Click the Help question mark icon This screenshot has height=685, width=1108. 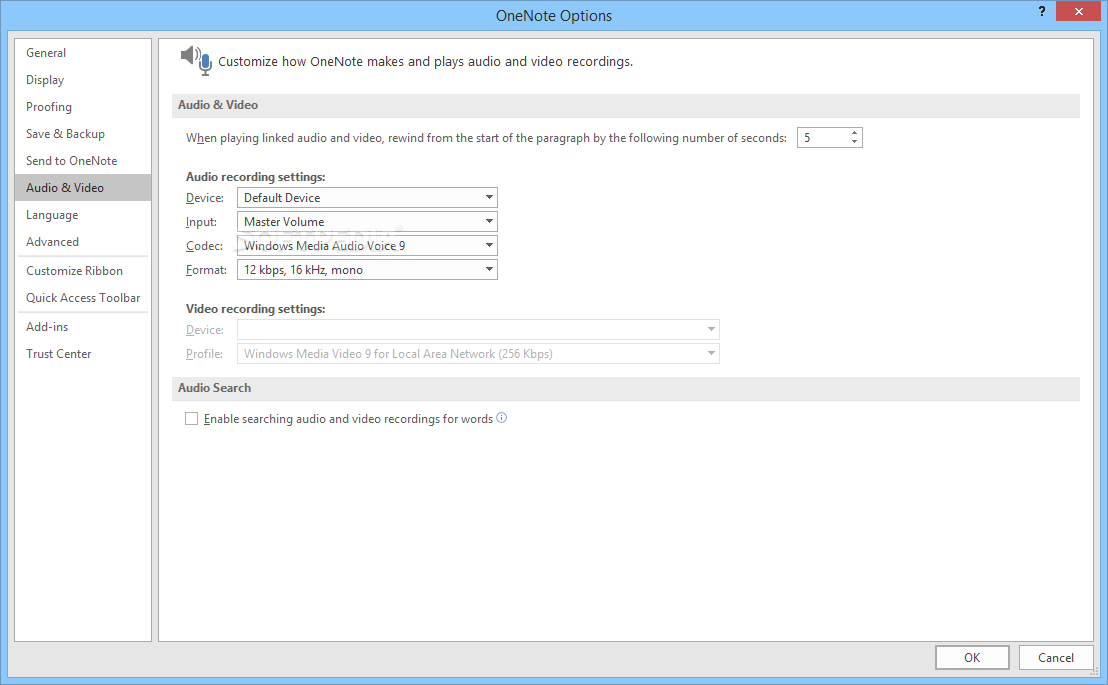click(x=1042, y=11)
